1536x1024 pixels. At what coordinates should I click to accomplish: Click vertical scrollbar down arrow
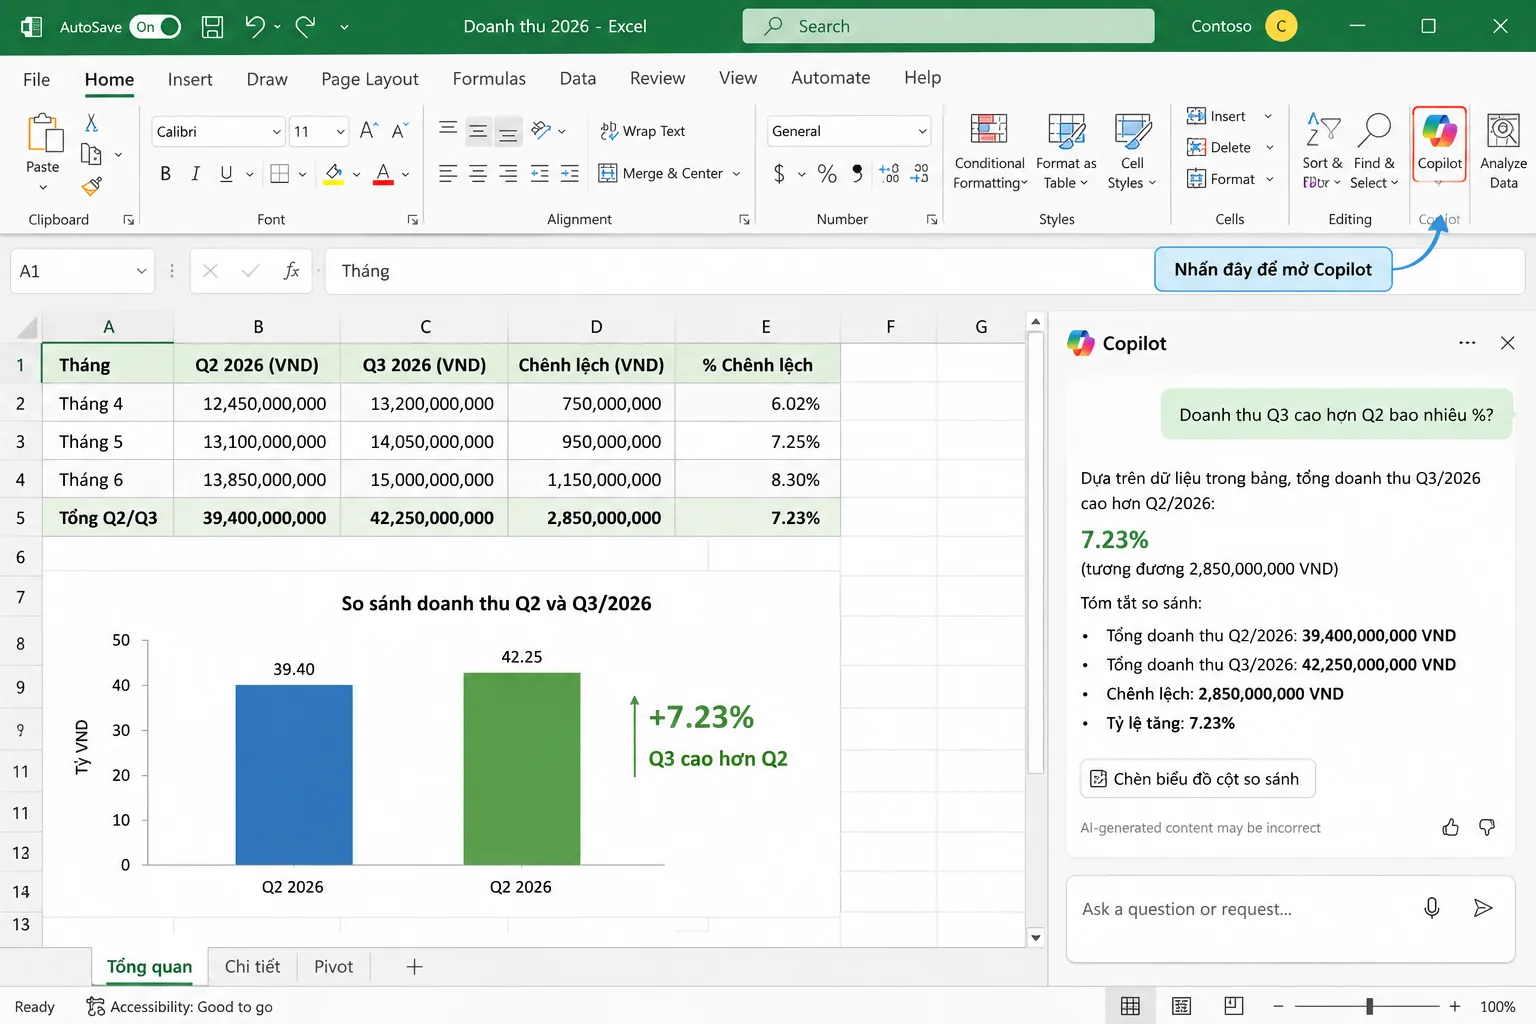click(1036, 937)
